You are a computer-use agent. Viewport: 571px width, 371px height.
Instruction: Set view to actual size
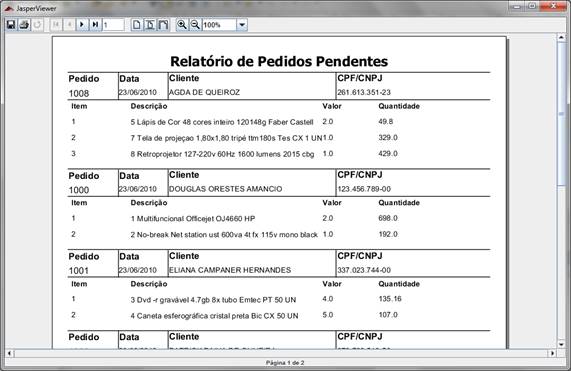(x=137, y=25)
